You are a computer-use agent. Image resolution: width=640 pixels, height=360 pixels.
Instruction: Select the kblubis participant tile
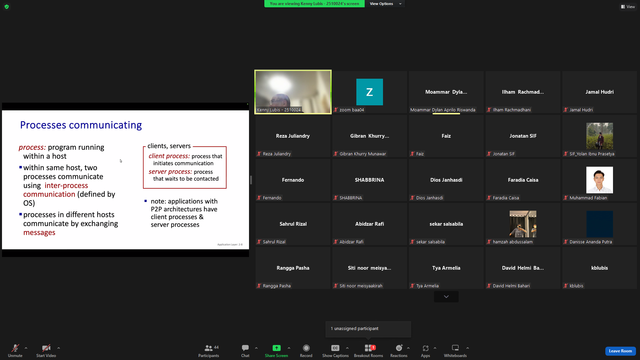(x=599, y=268)
